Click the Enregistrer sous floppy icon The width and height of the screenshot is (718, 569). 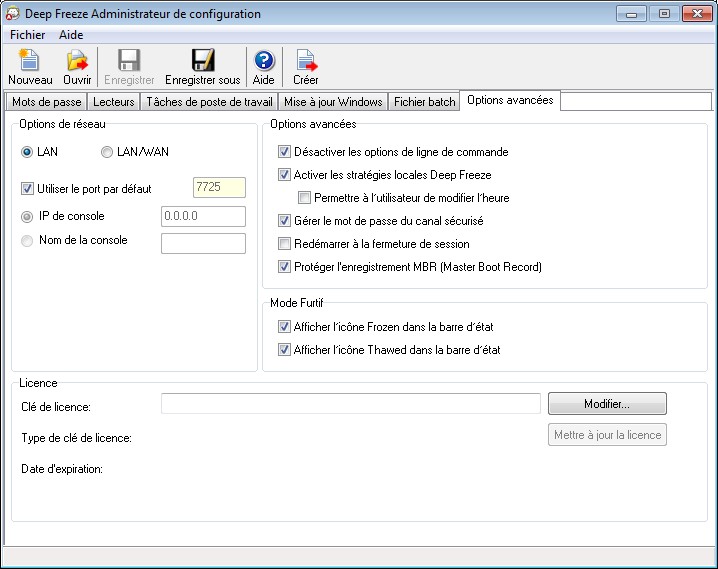[203, 61]
